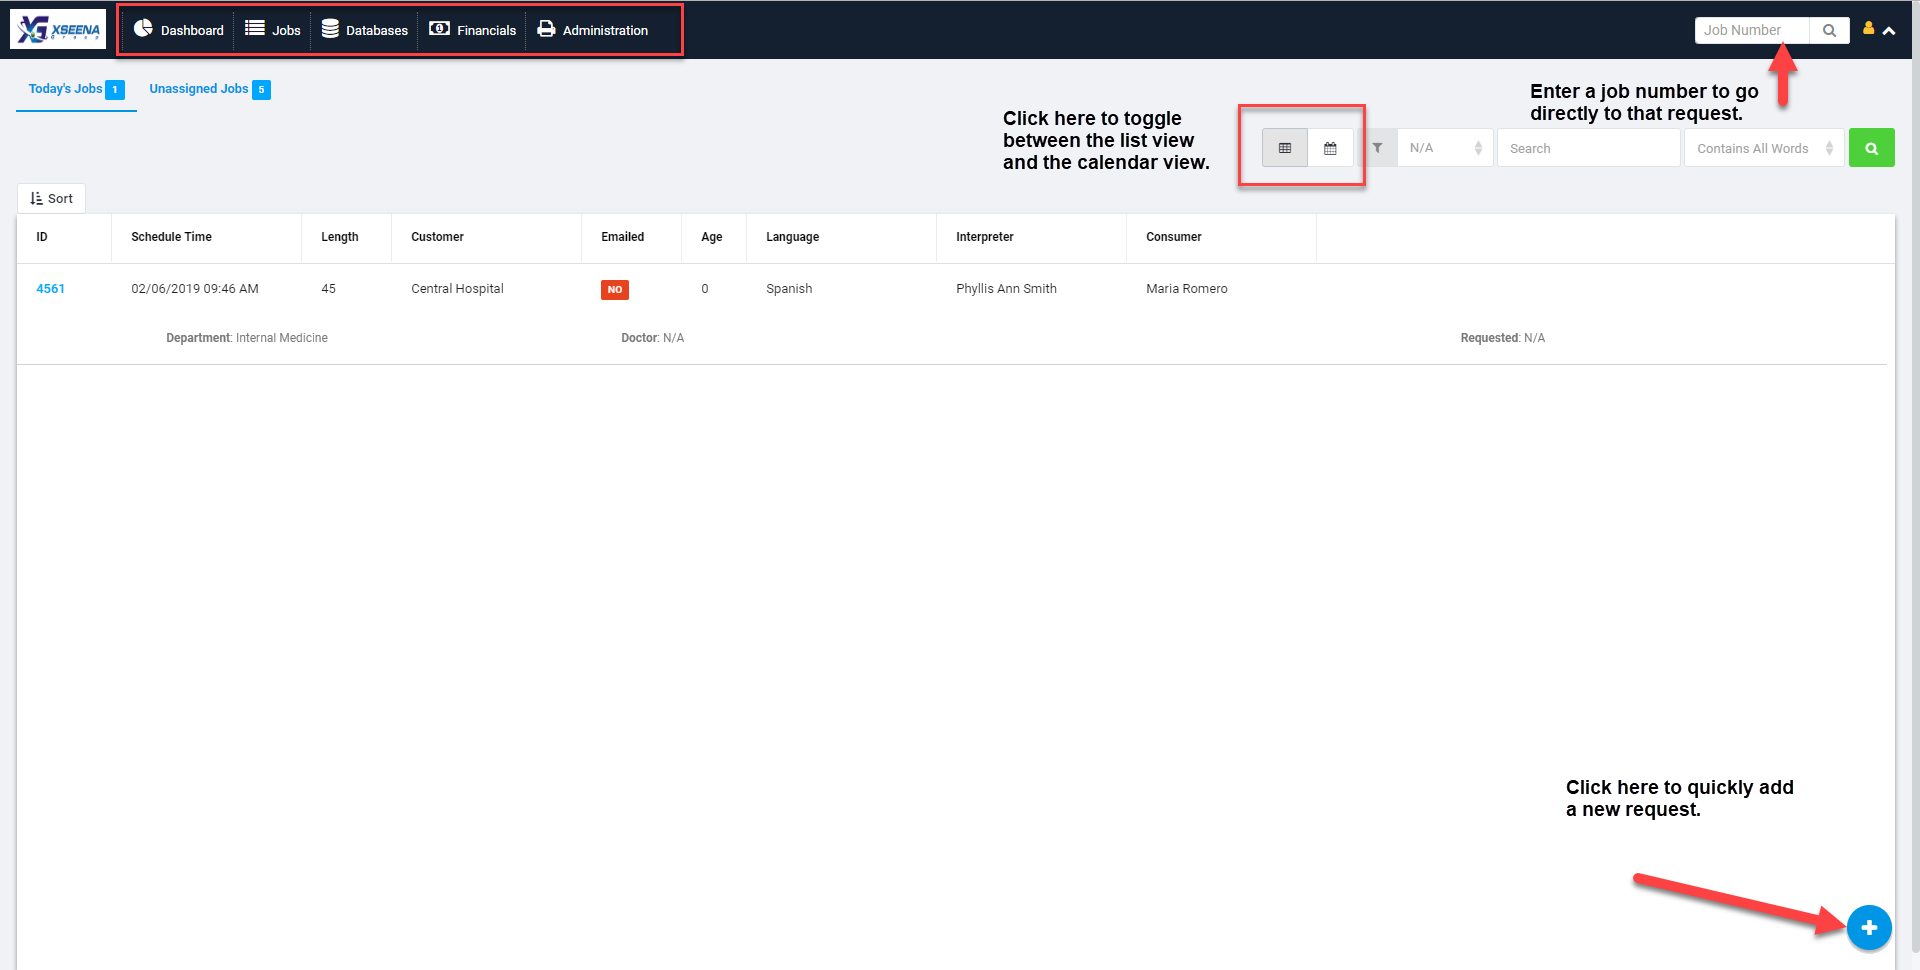Click the red NO emailed badge
This screenshot has height=970, width=1920.
click(x=615, y=289)
